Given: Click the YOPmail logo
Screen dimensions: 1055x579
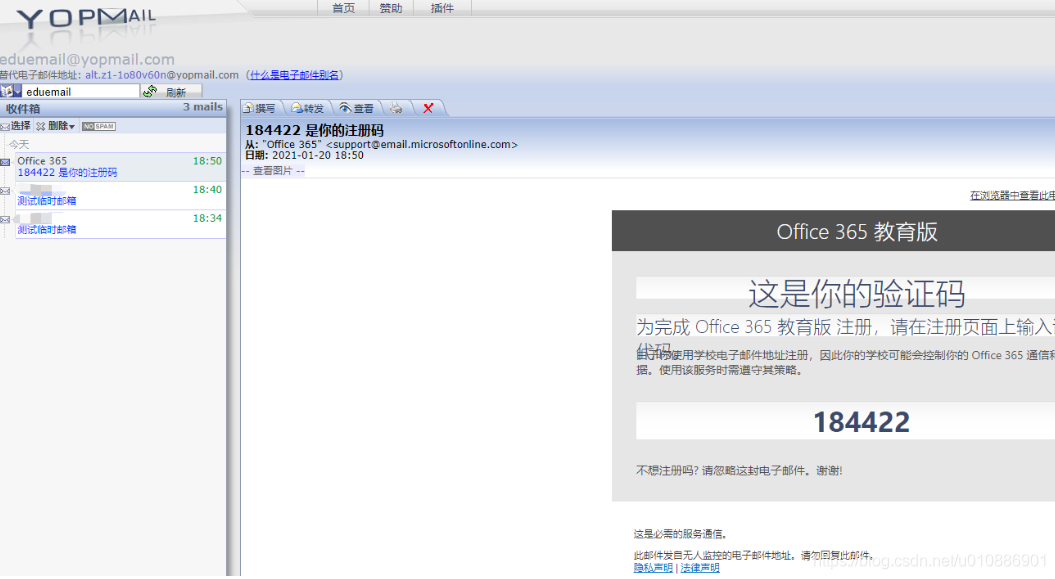Looking at the screenshot, I should [x=86, y=18].
